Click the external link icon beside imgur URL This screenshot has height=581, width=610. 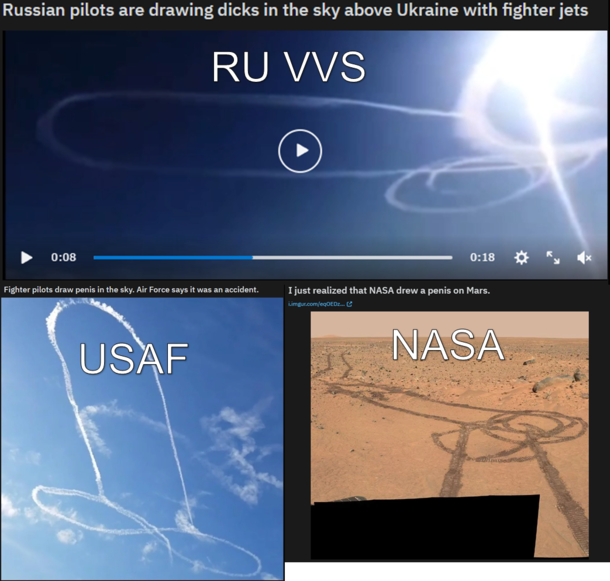click(x=349, y=304)
